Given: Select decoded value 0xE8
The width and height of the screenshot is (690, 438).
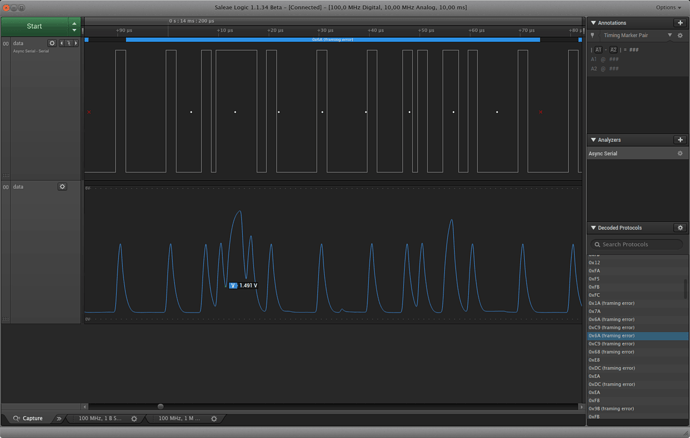Looking at the screenshot, I should point(594,360).
